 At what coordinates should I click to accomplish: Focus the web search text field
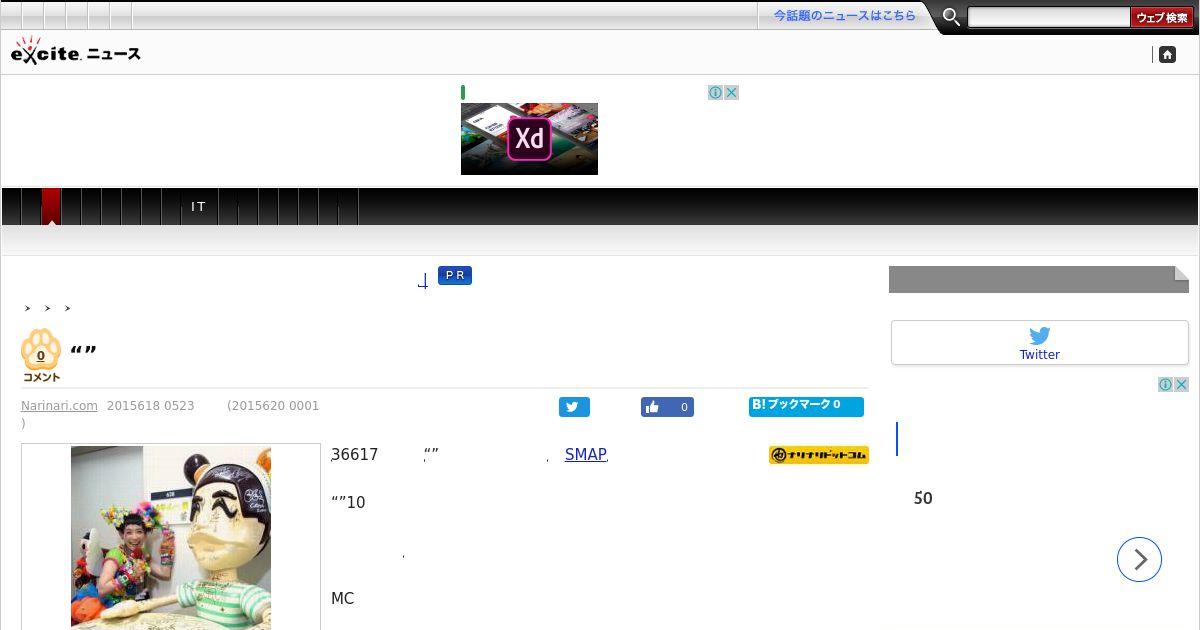tap(1049, 17)
